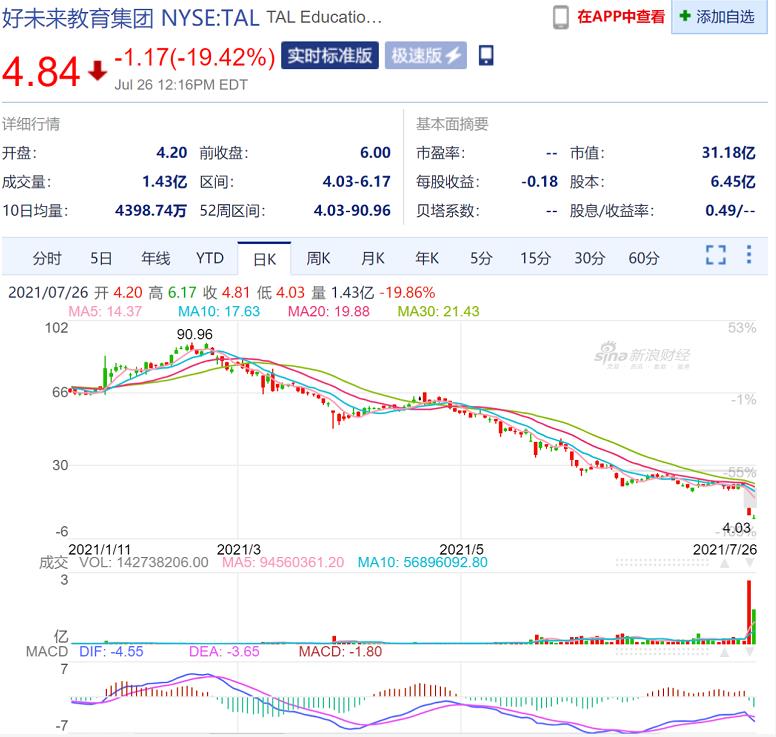Click the 每股收益 value -0.18
Image resolution: width=776 pixels, height=737 pixels.
coord(539,182)
